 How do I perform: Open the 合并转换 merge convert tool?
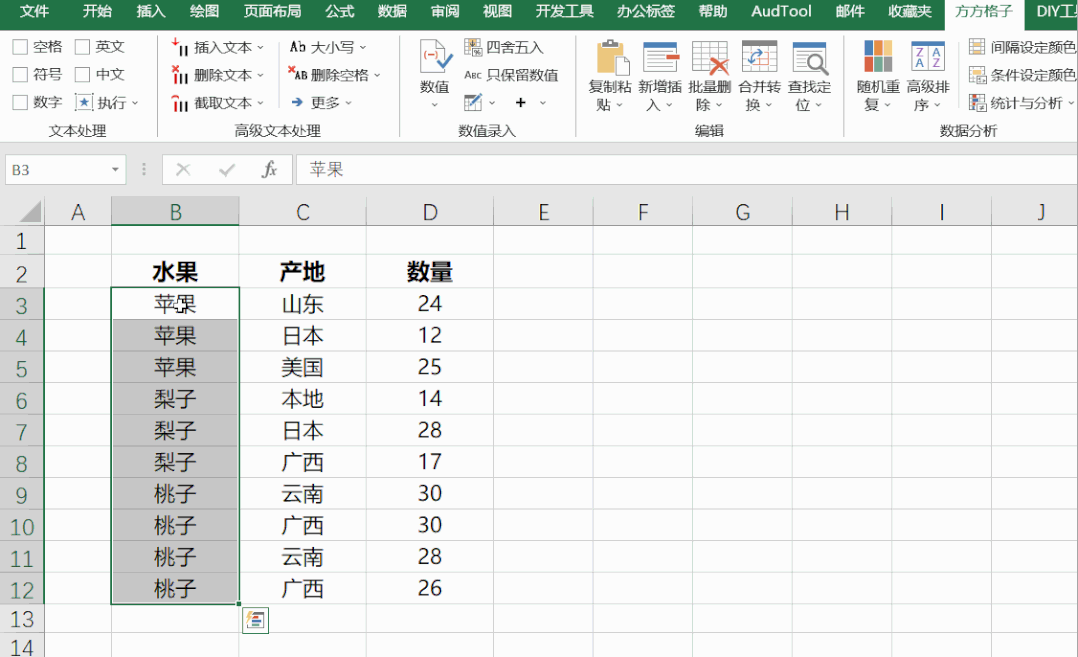tap(759, 76)
